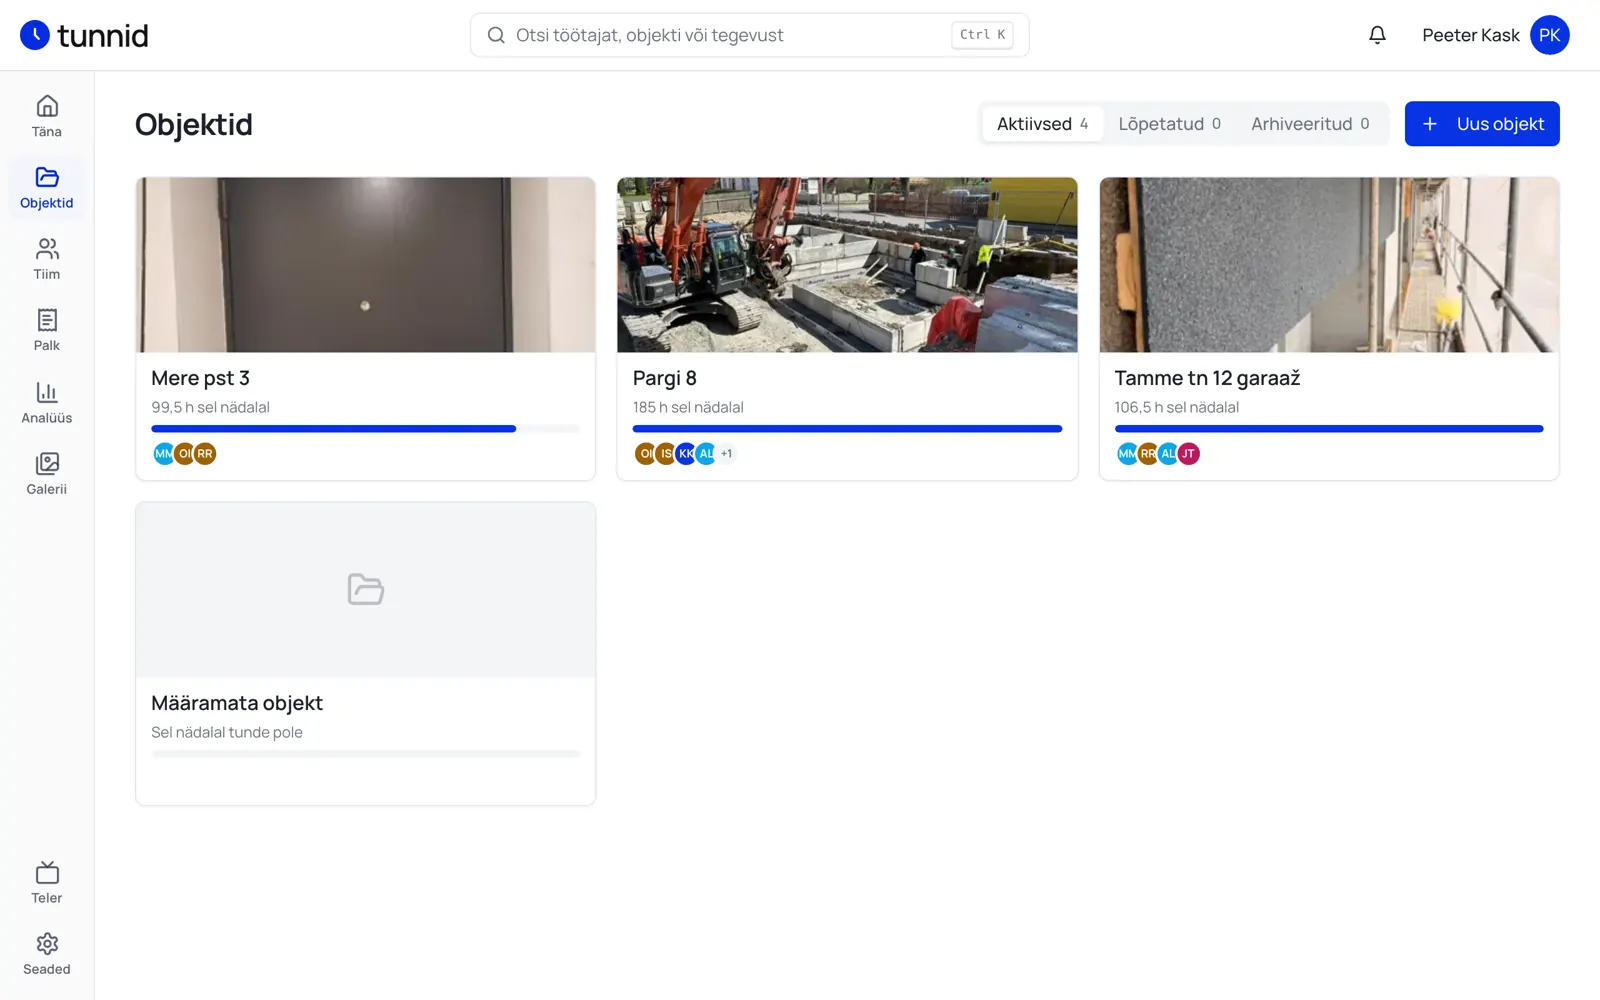Click the MM avatar on Mere pst 3

pyautogui.click(x=163, y=454)
